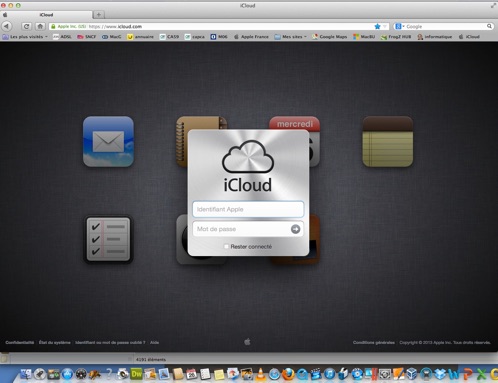Check the Rester connecté checkbox

[226, 246]
